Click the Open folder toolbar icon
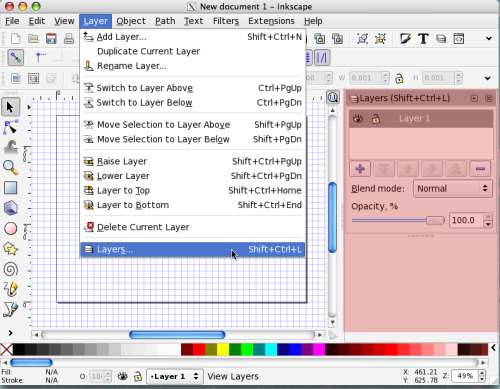The height and width of the screenshot is (389, 500). [33, 39]
